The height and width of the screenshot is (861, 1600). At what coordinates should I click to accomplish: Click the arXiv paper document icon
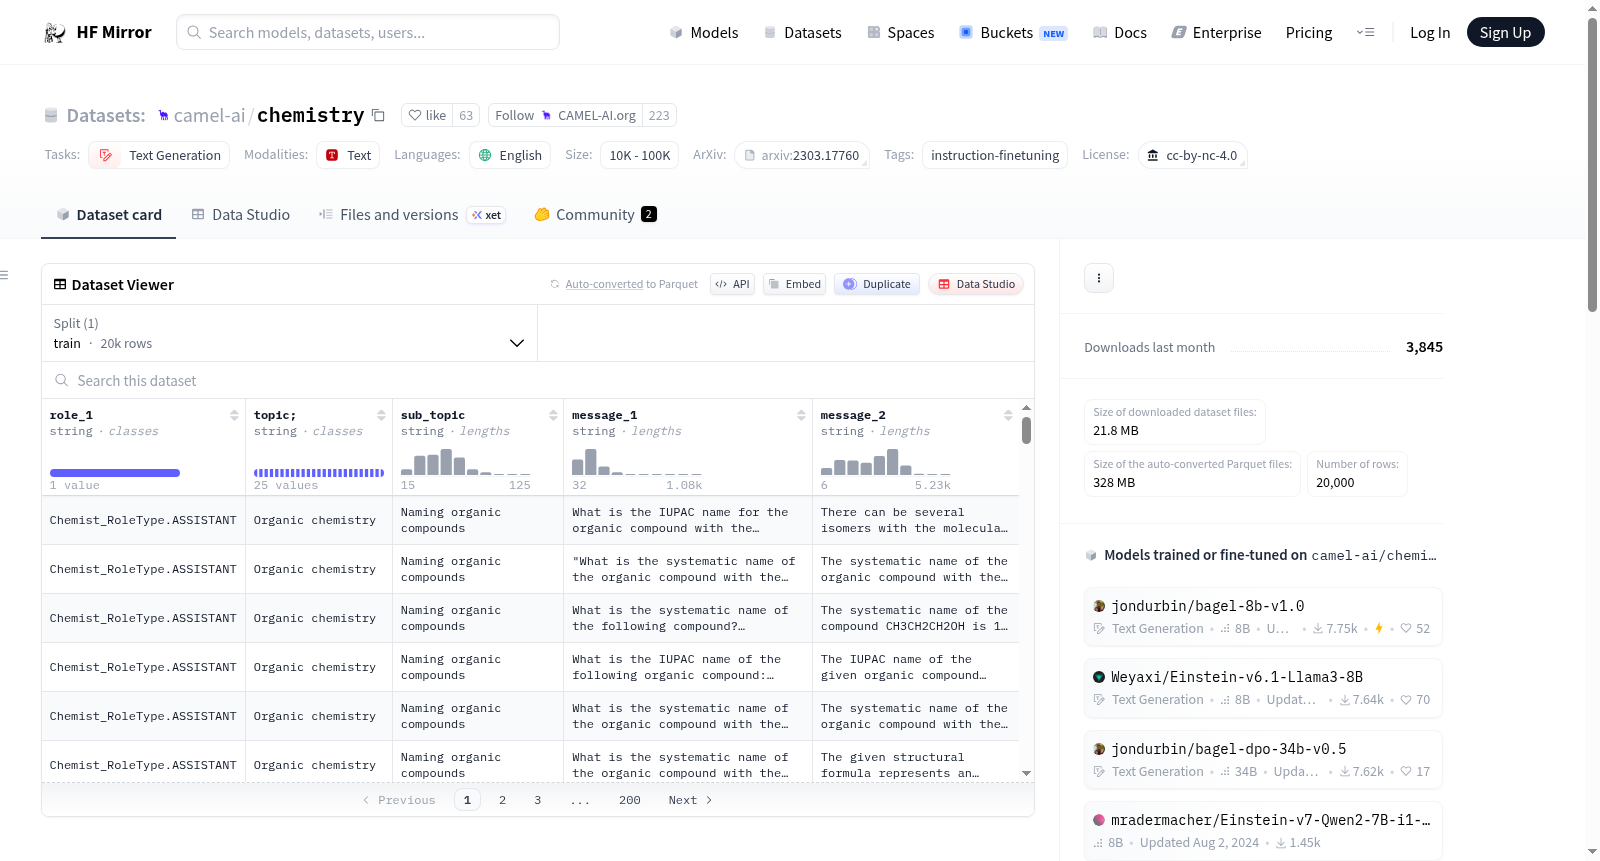pyautogui.click(x=750, y=155)
